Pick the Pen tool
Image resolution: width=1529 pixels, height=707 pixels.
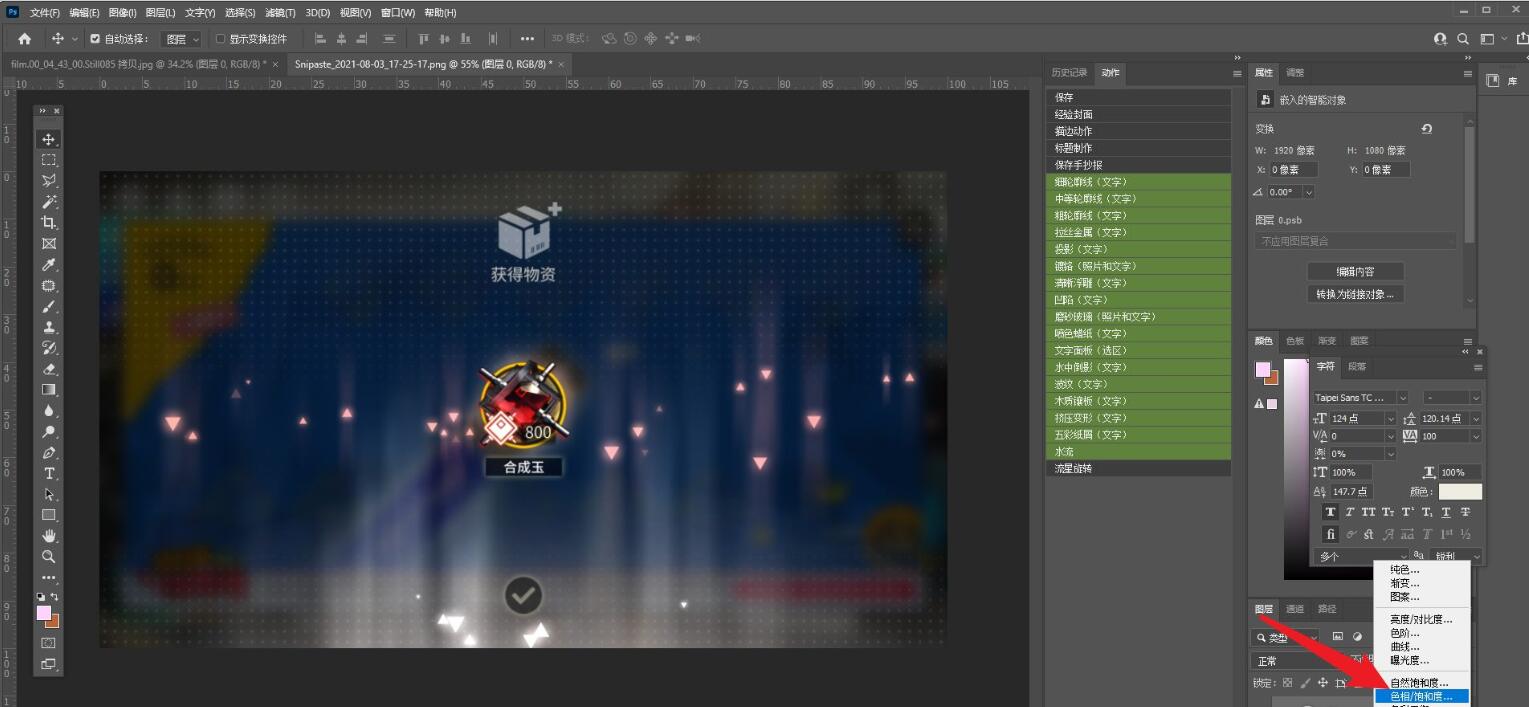(x=49, y=453)
